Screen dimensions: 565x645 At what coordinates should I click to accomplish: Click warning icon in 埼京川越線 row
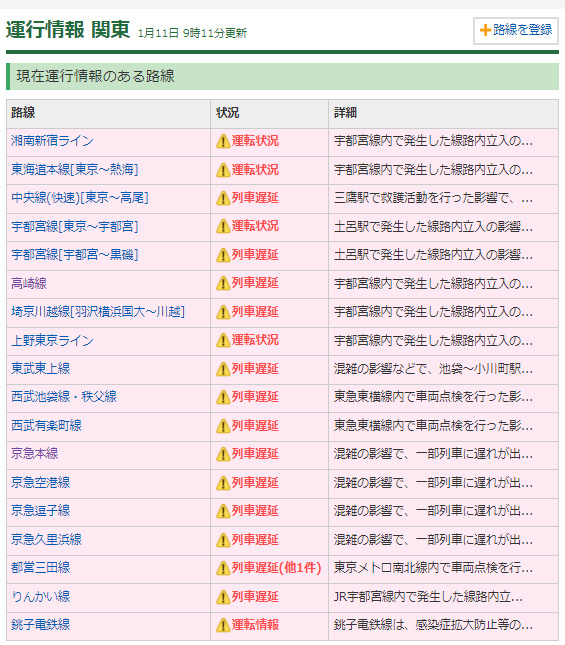pos(223,312)
